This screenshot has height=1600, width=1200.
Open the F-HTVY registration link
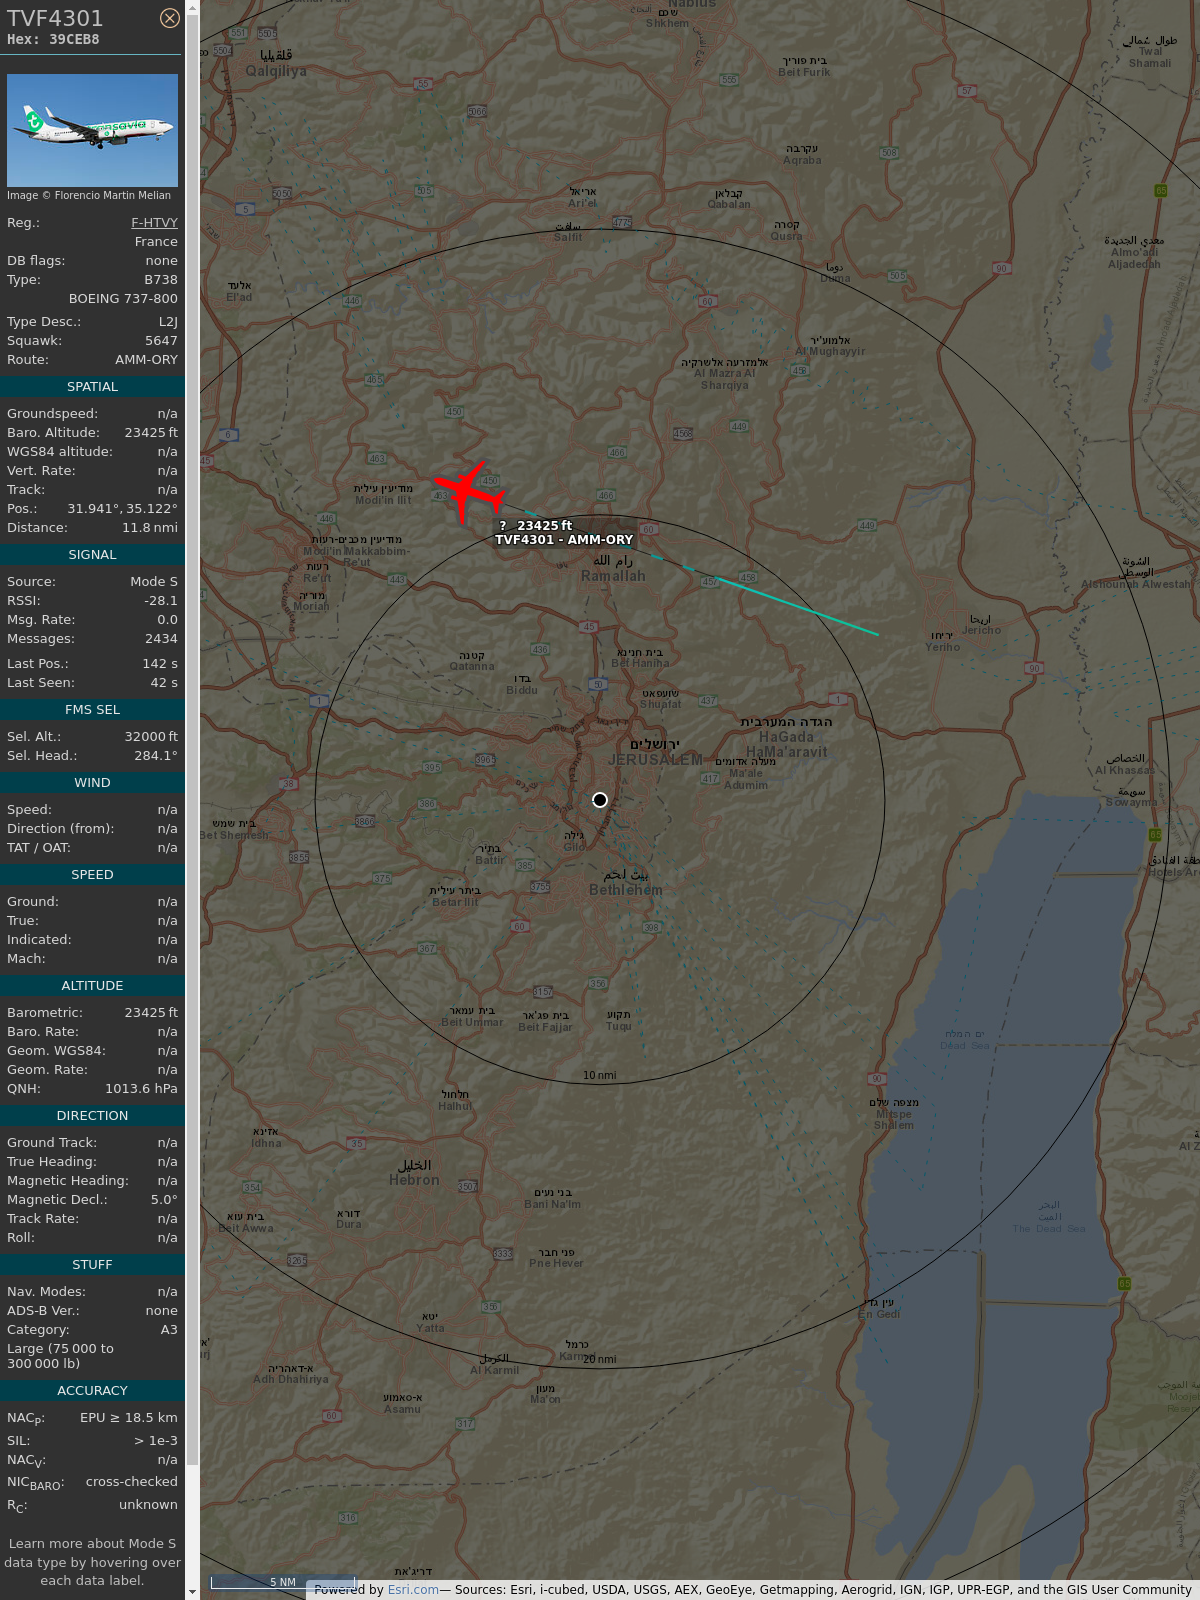pos(154,223)
